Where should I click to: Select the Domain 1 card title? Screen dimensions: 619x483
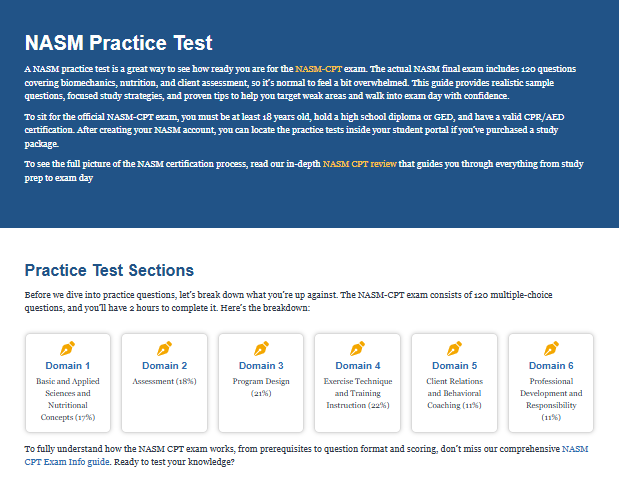68,366
